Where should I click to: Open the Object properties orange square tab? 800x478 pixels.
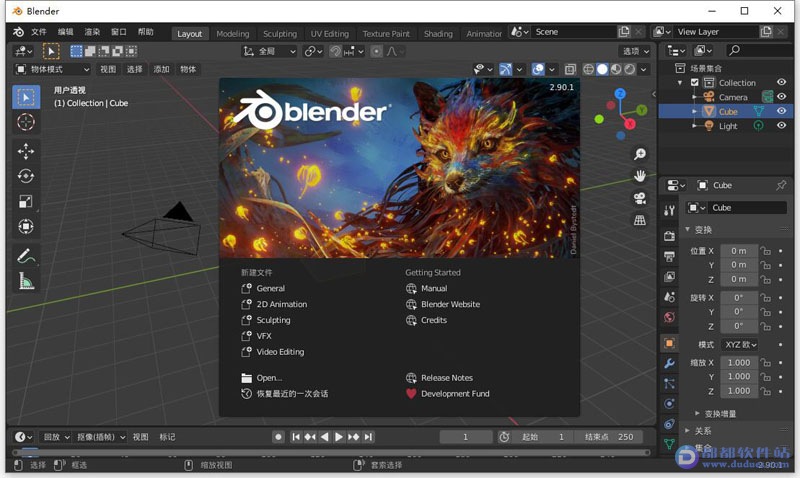pos(669,343)
